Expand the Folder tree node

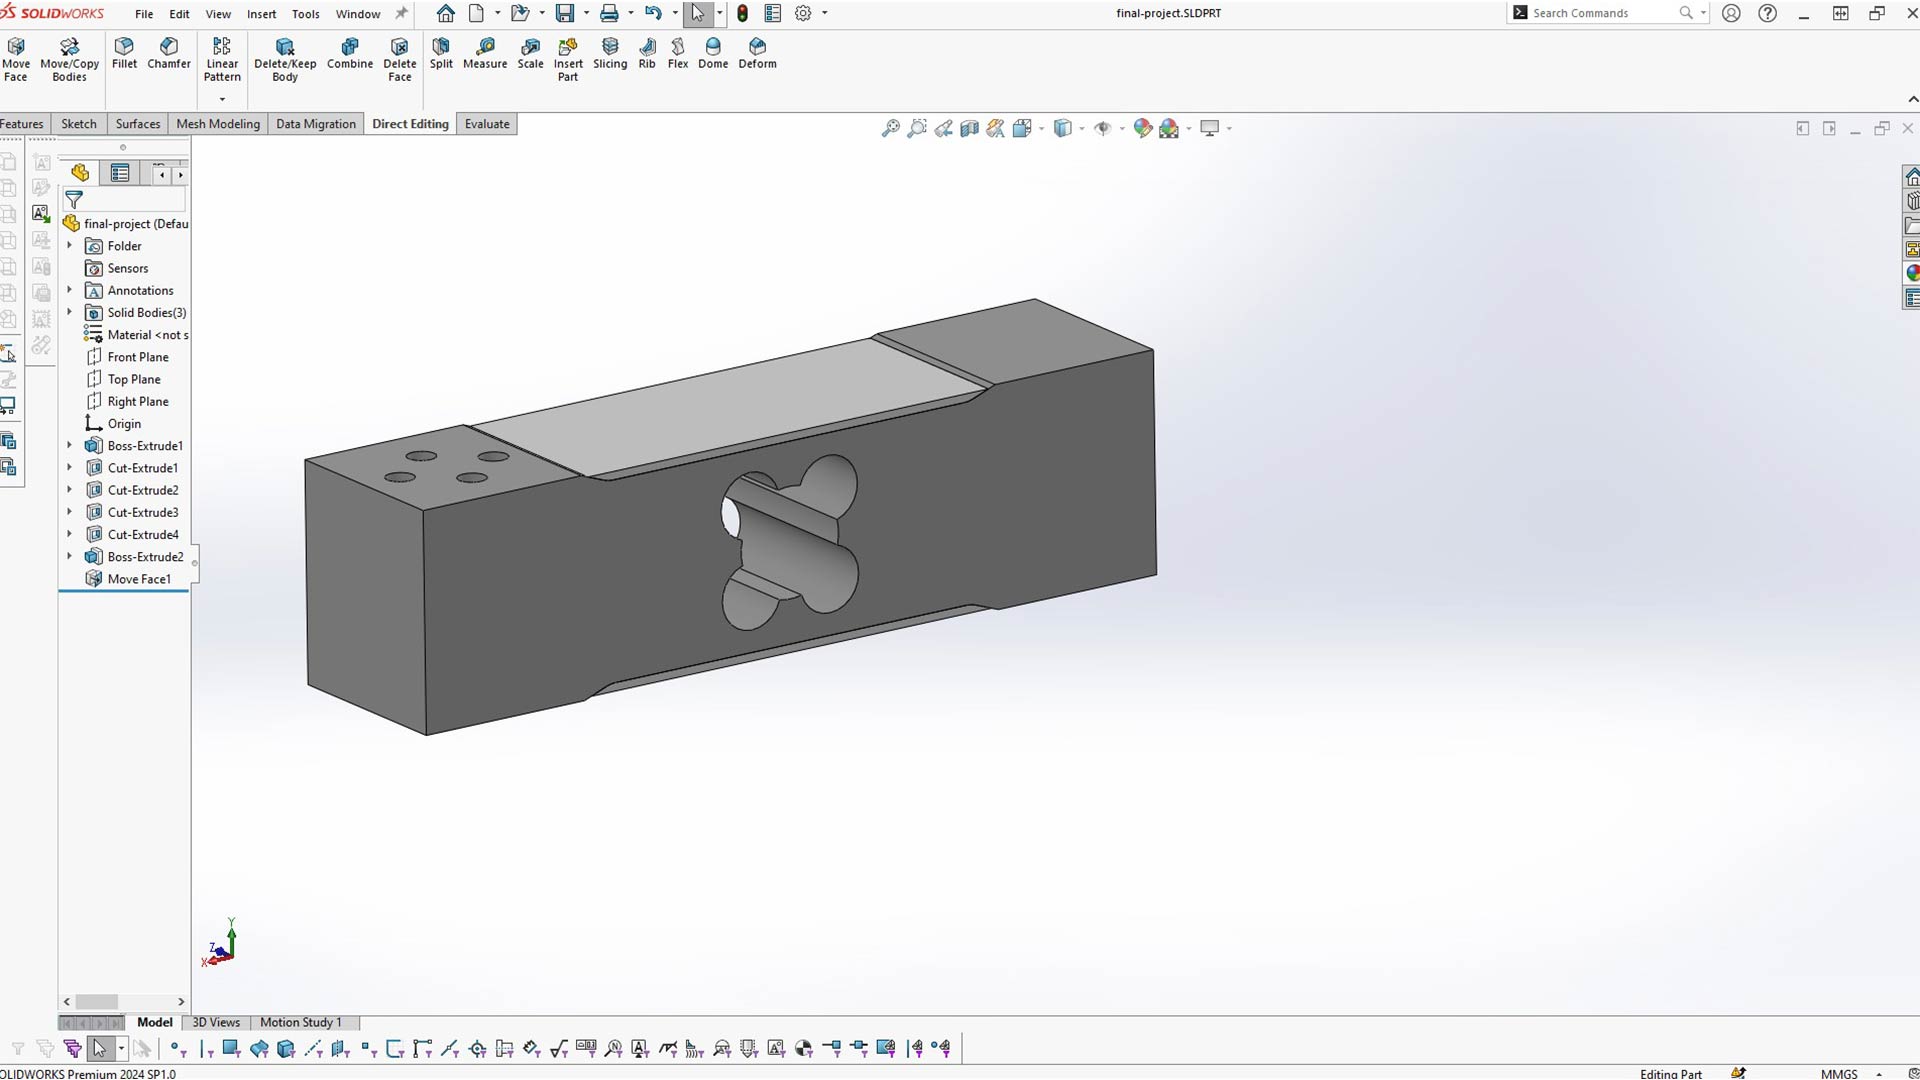[69, 246]
